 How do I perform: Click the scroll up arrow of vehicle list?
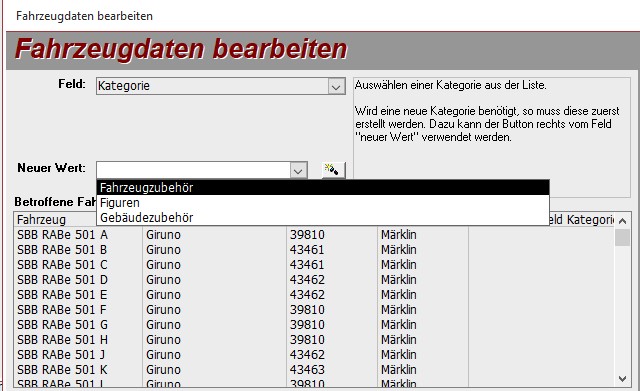622,221
